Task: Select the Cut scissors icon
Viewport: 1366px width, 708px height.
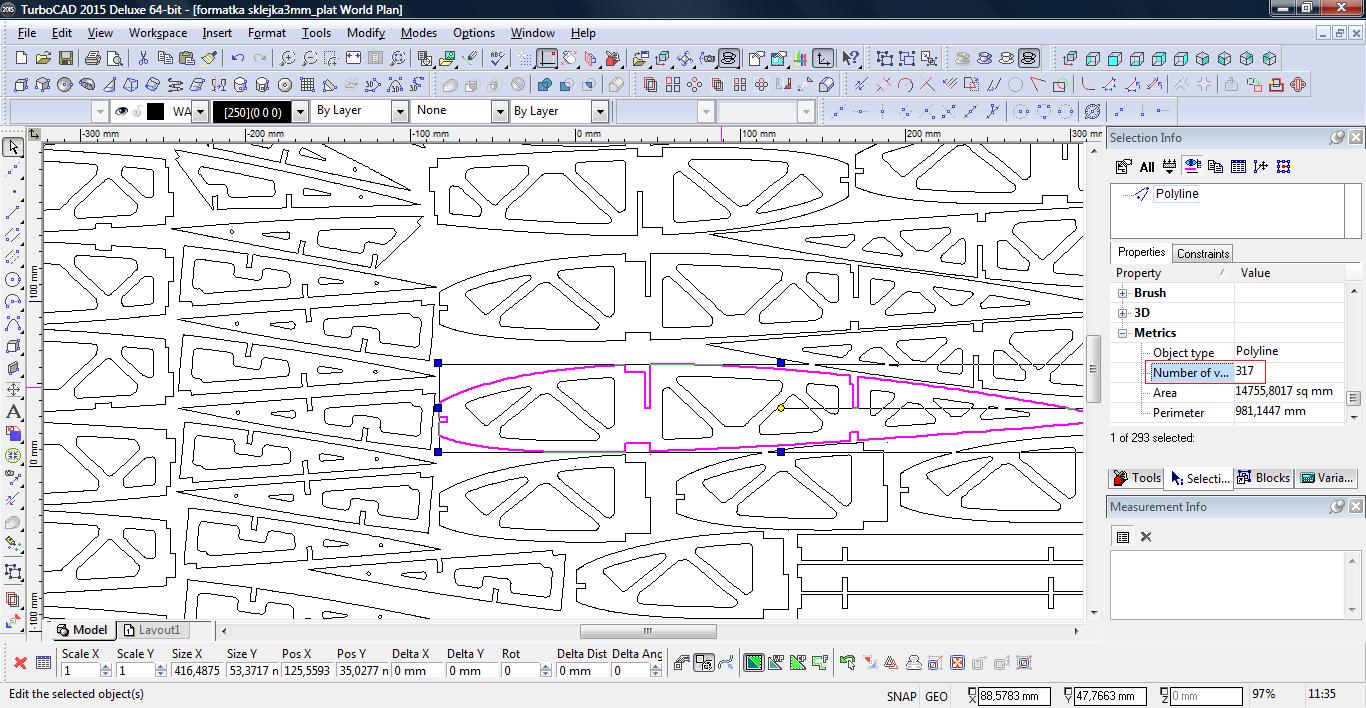Action: (143, 59)
